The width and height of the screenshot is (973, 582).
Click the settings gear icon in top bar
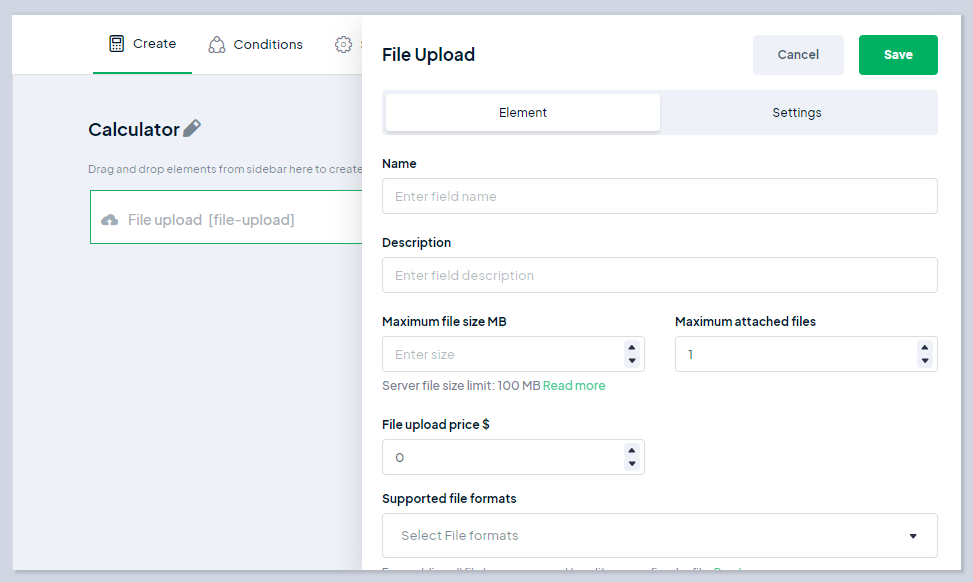pos(344,45)
